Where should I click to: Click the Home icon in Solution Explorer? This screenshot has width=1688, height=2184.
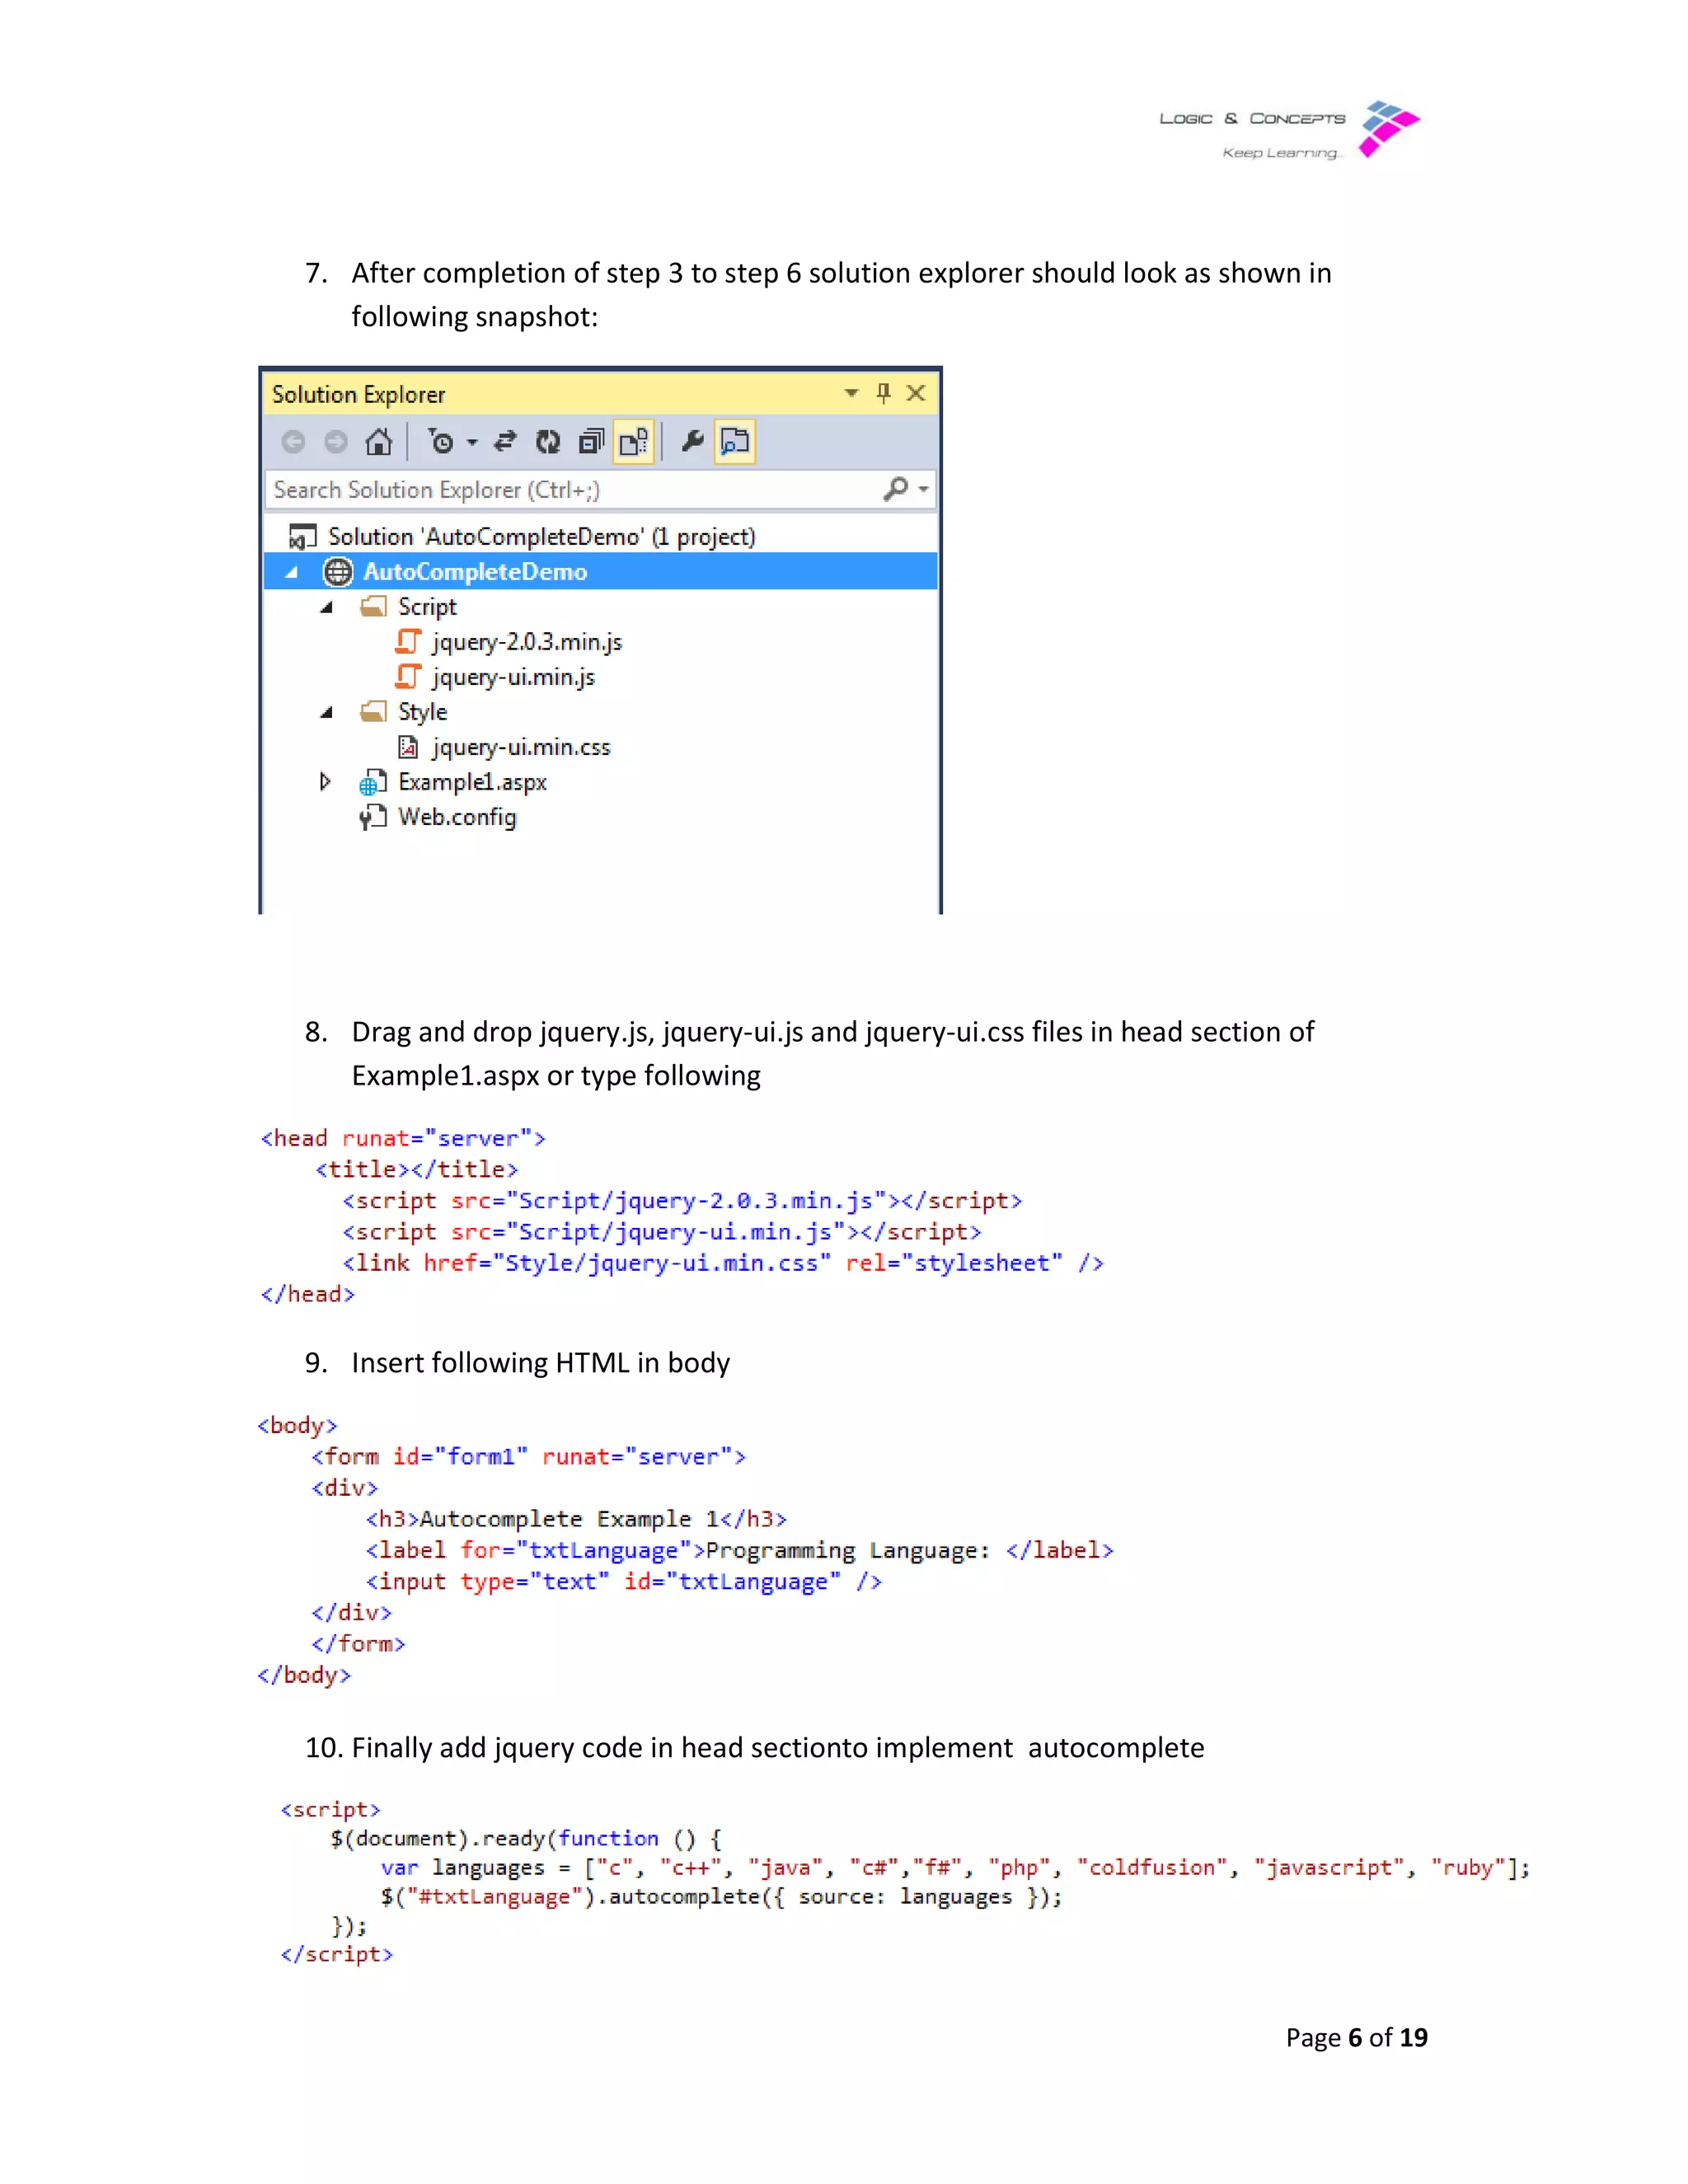[378, 441]
